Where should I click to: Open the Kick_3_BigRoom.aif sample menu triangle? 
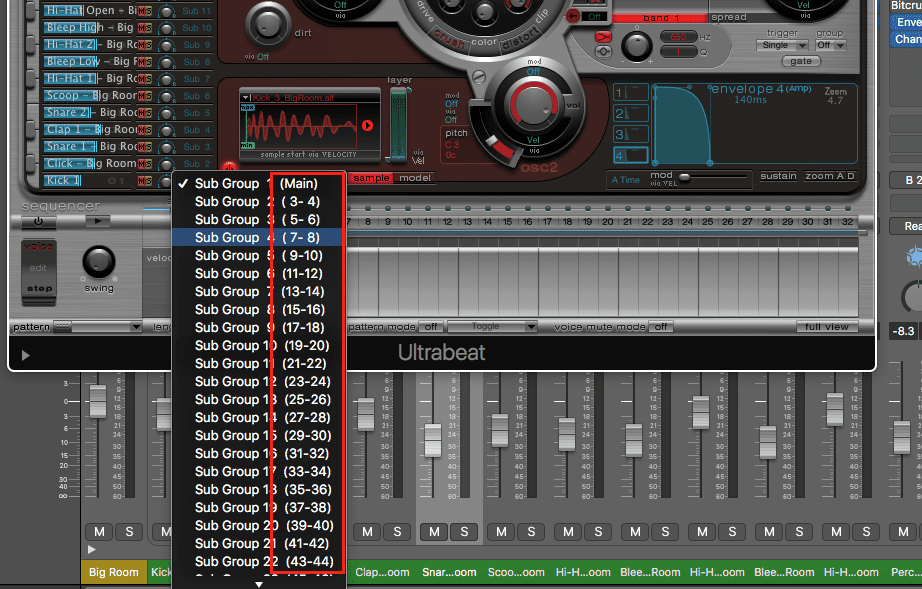point(245,98)
